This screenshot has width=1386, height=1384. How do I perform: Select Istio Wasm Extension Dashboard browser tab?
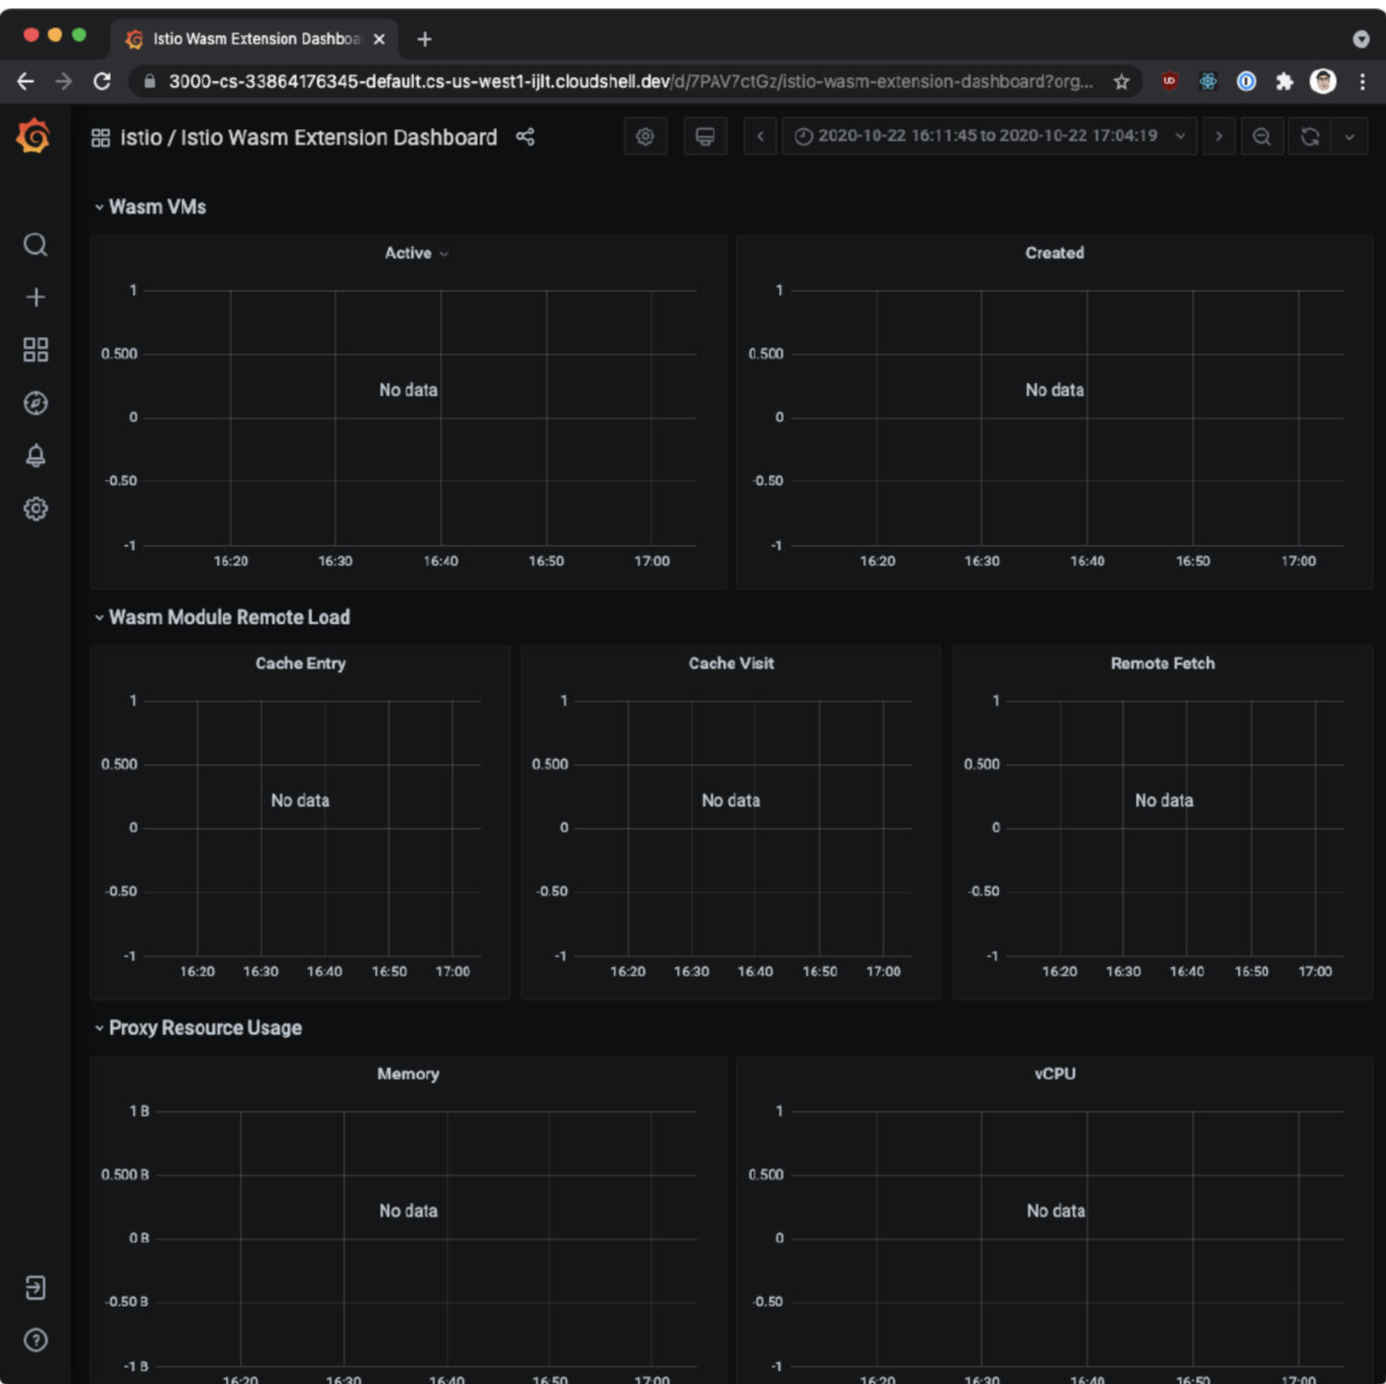[255, 39]
